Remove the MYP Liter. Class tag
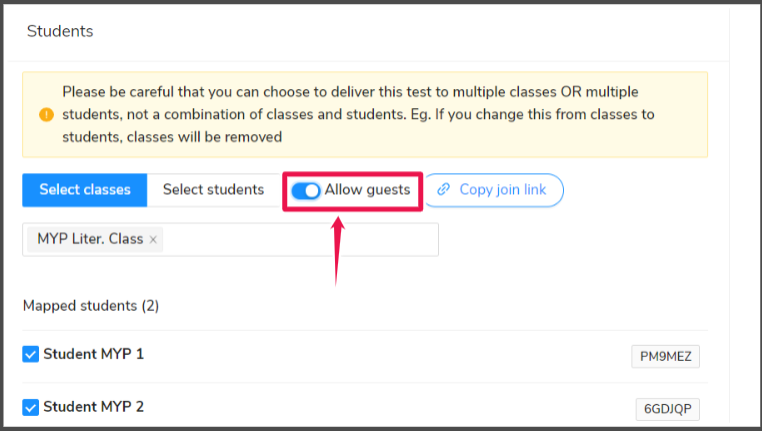Screen dimensions: 762x431 [x=153, y=240]
